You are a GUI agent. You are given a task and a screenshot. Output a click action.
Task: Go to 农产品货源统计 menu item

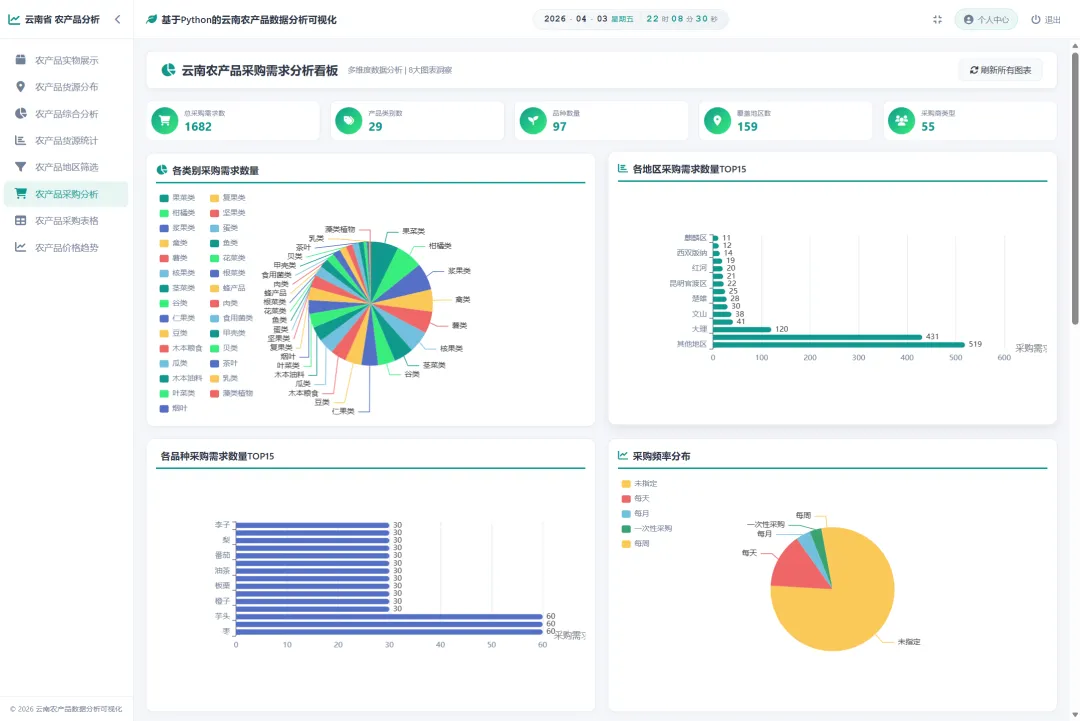pos(66,140)
